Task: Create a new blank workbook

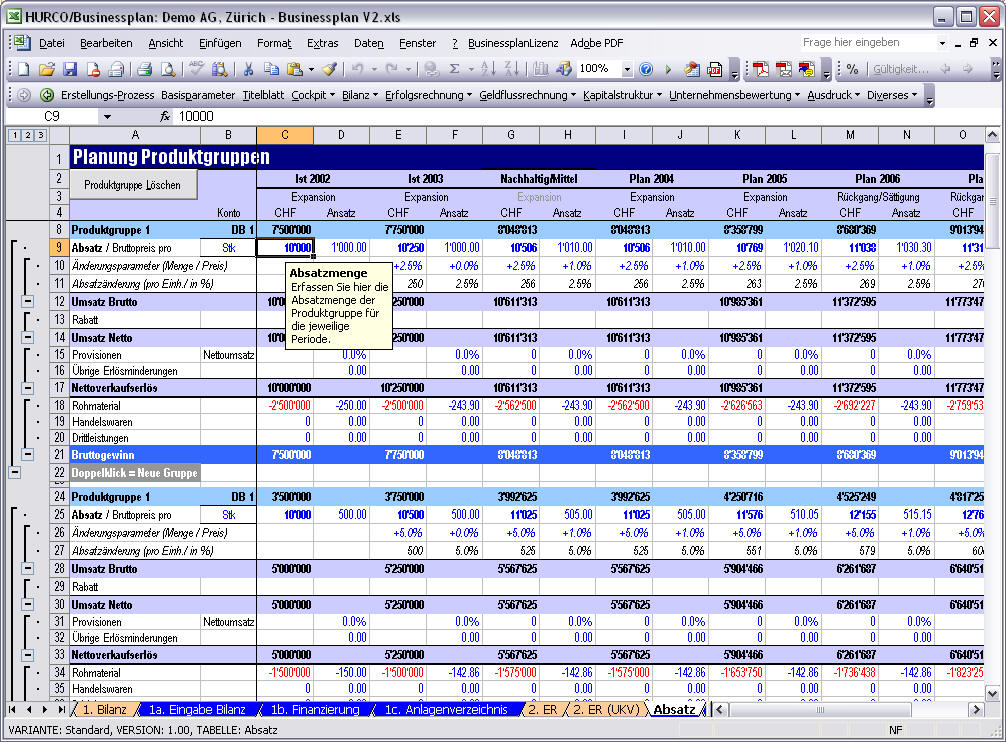Action: (24, 69)
